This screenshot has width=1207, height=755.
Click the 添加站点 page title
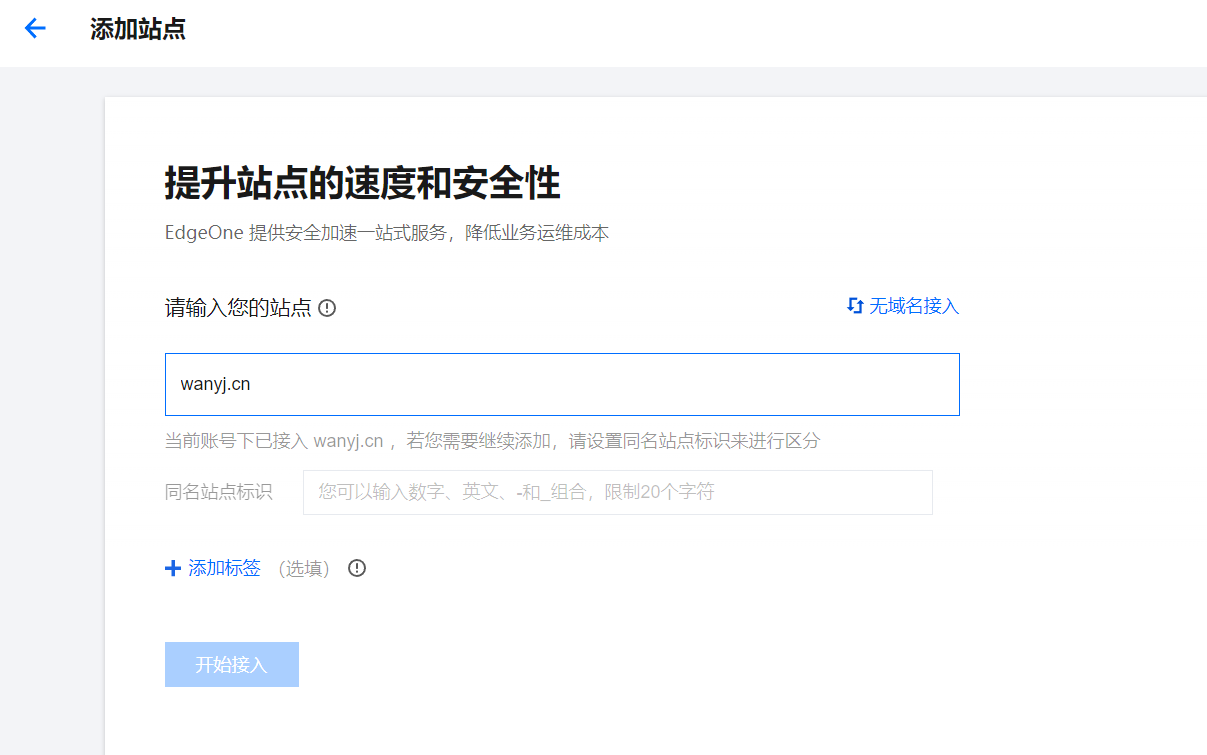click(138, 29)
